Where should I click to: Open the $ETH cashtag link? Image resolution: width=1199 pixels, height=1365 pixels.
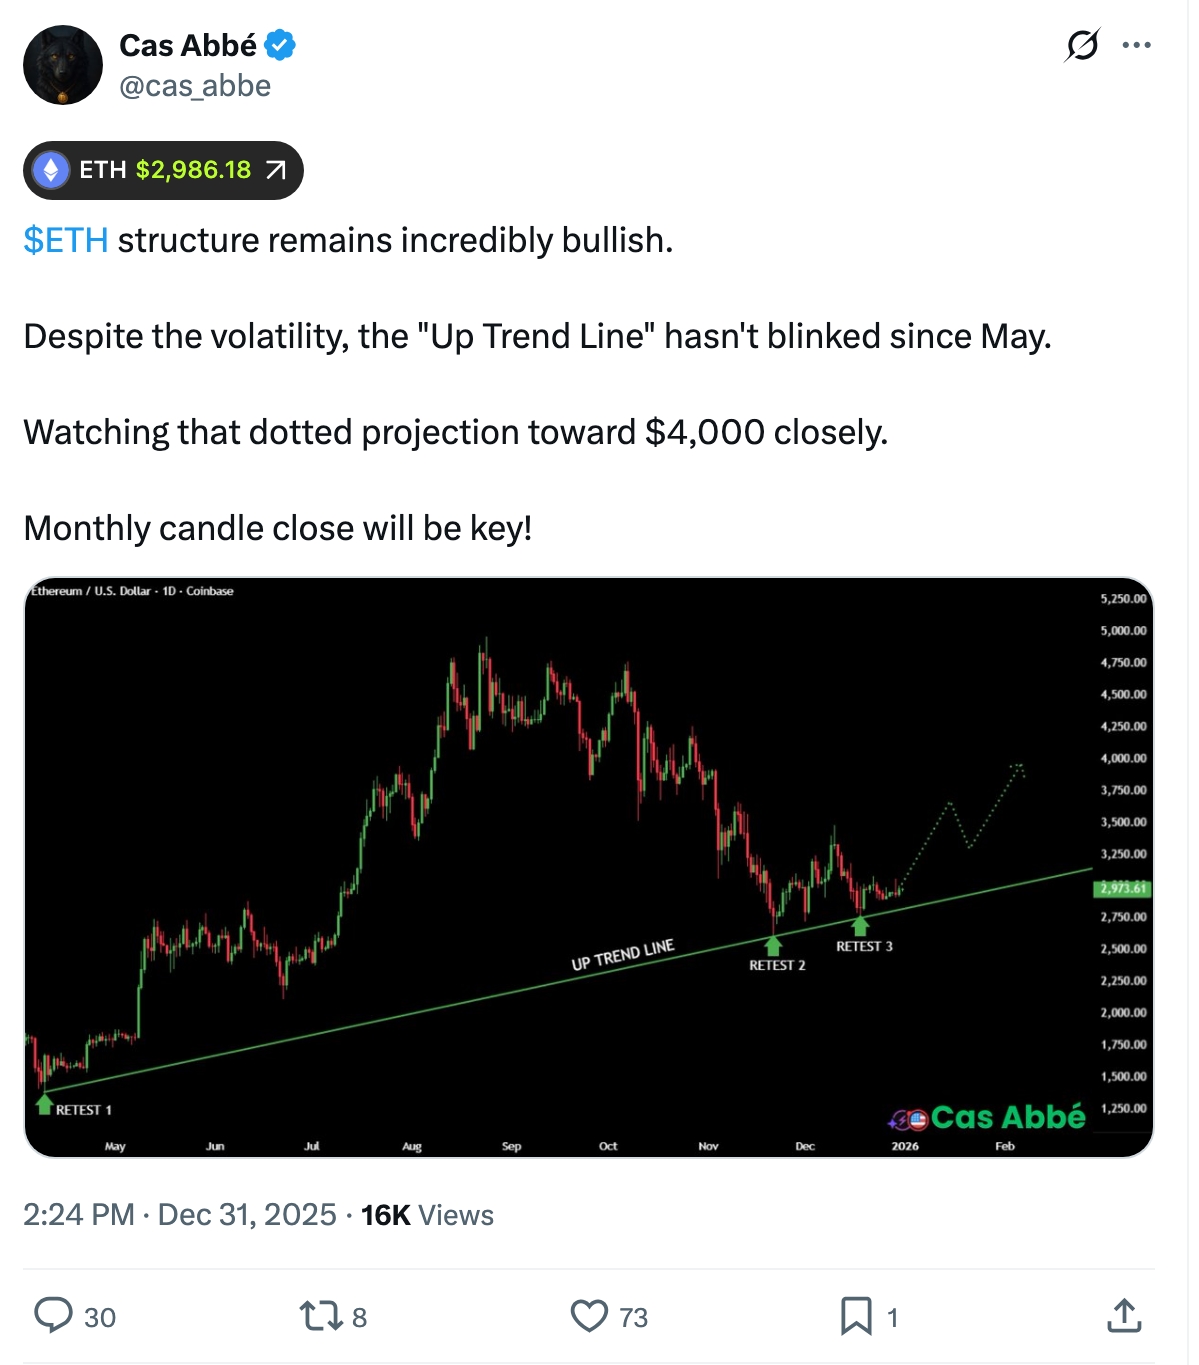(x=63, y=240)
